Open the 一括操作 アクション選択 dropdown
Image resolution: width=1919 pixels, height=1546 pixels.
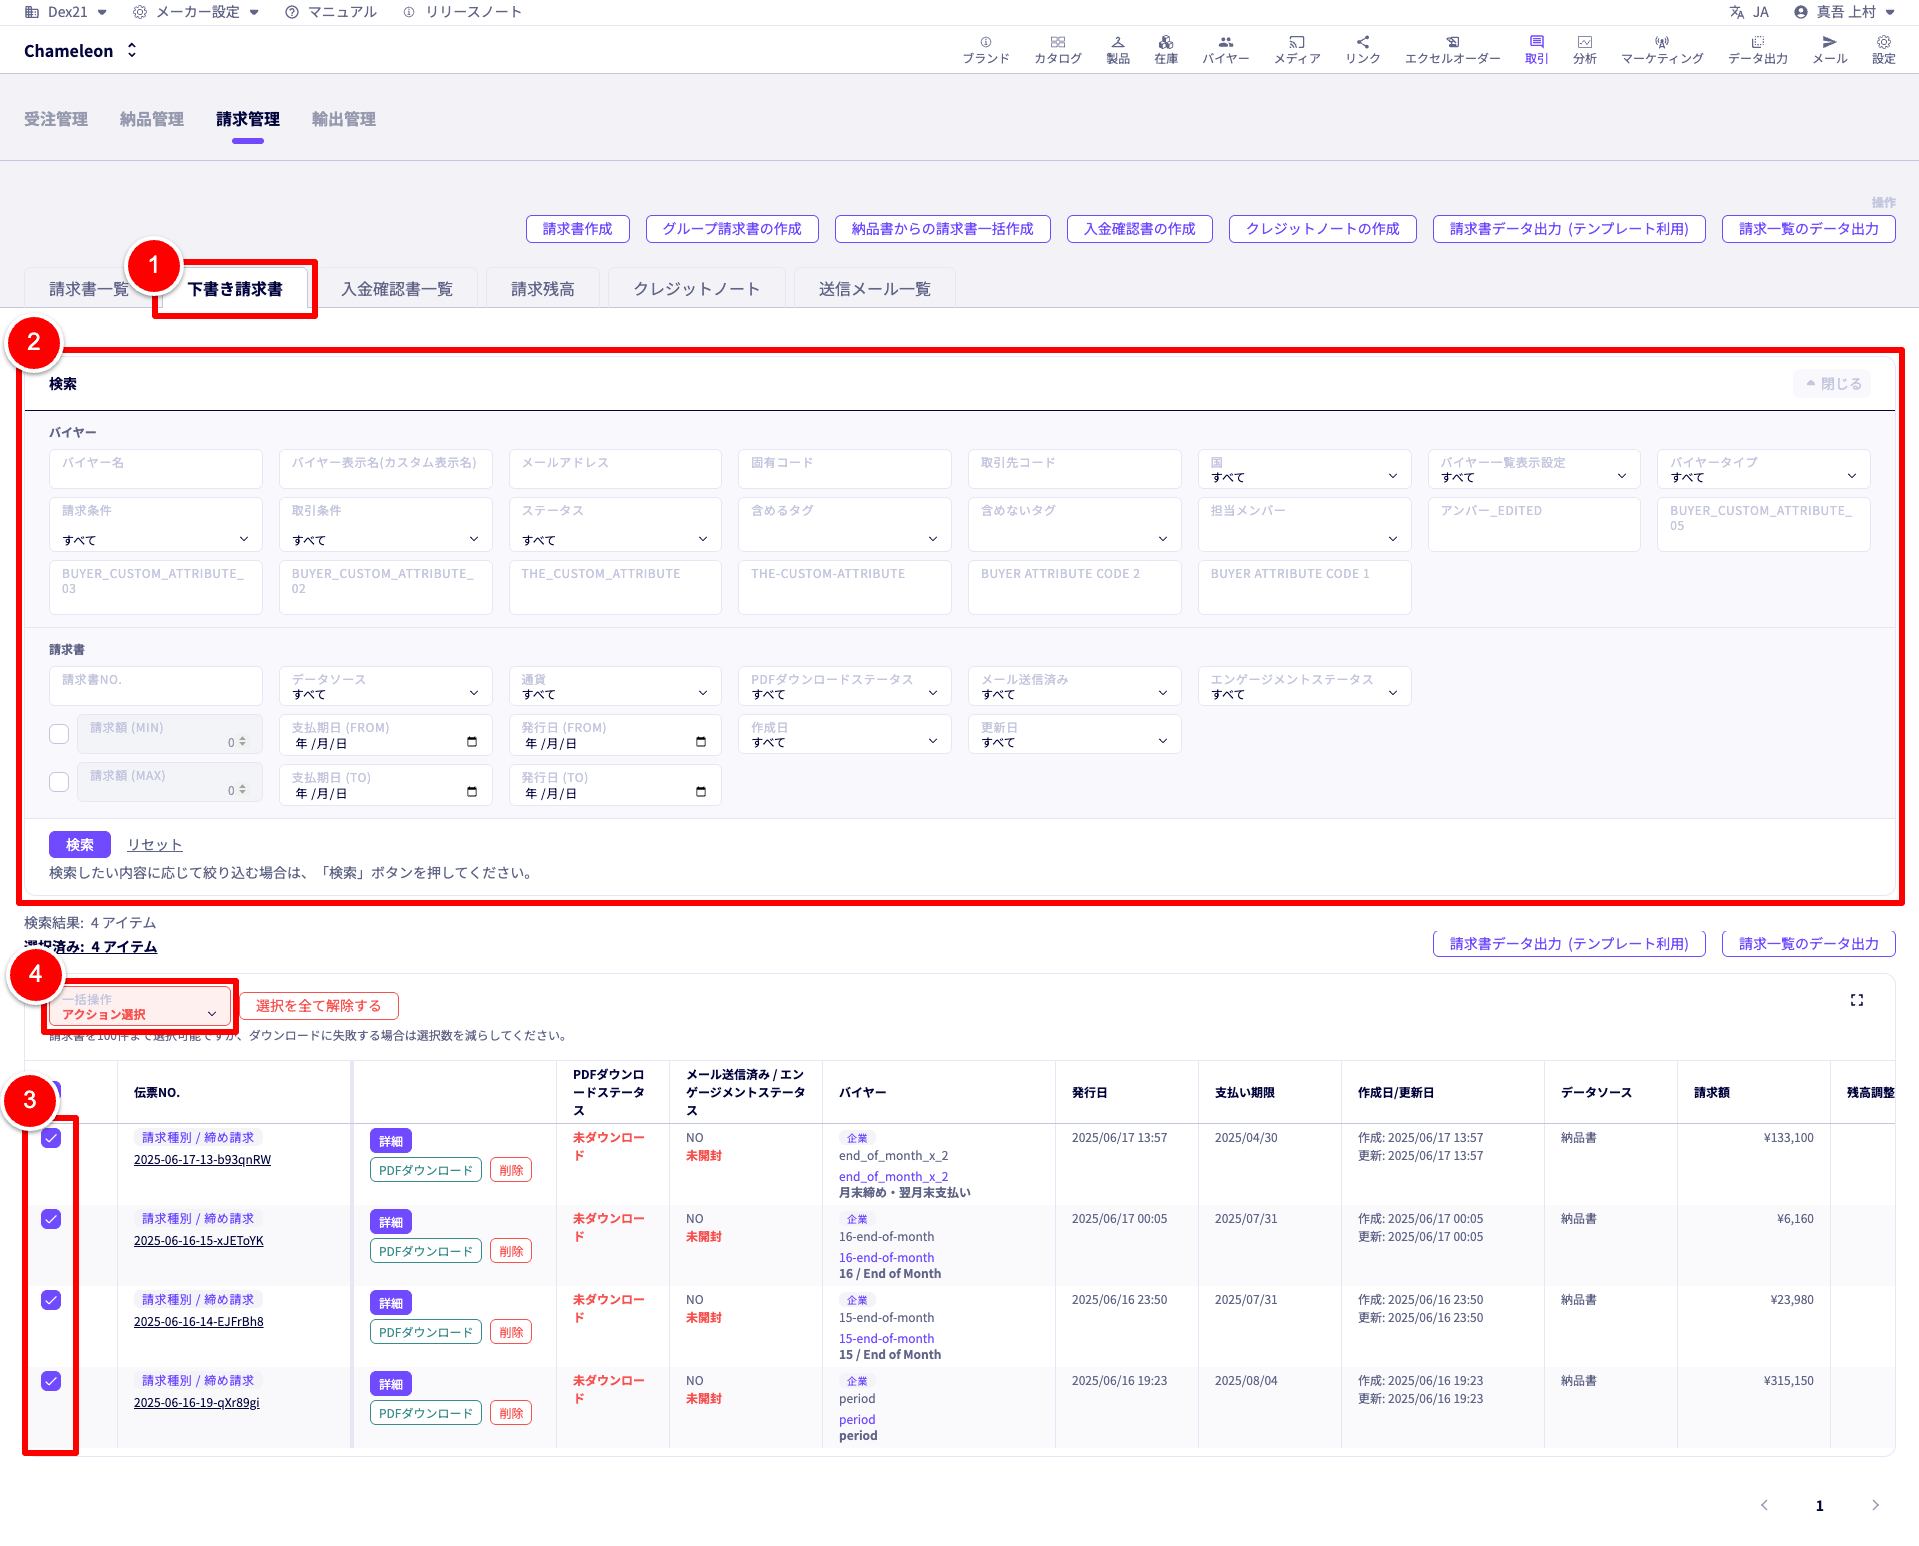tap(139, 1007)
